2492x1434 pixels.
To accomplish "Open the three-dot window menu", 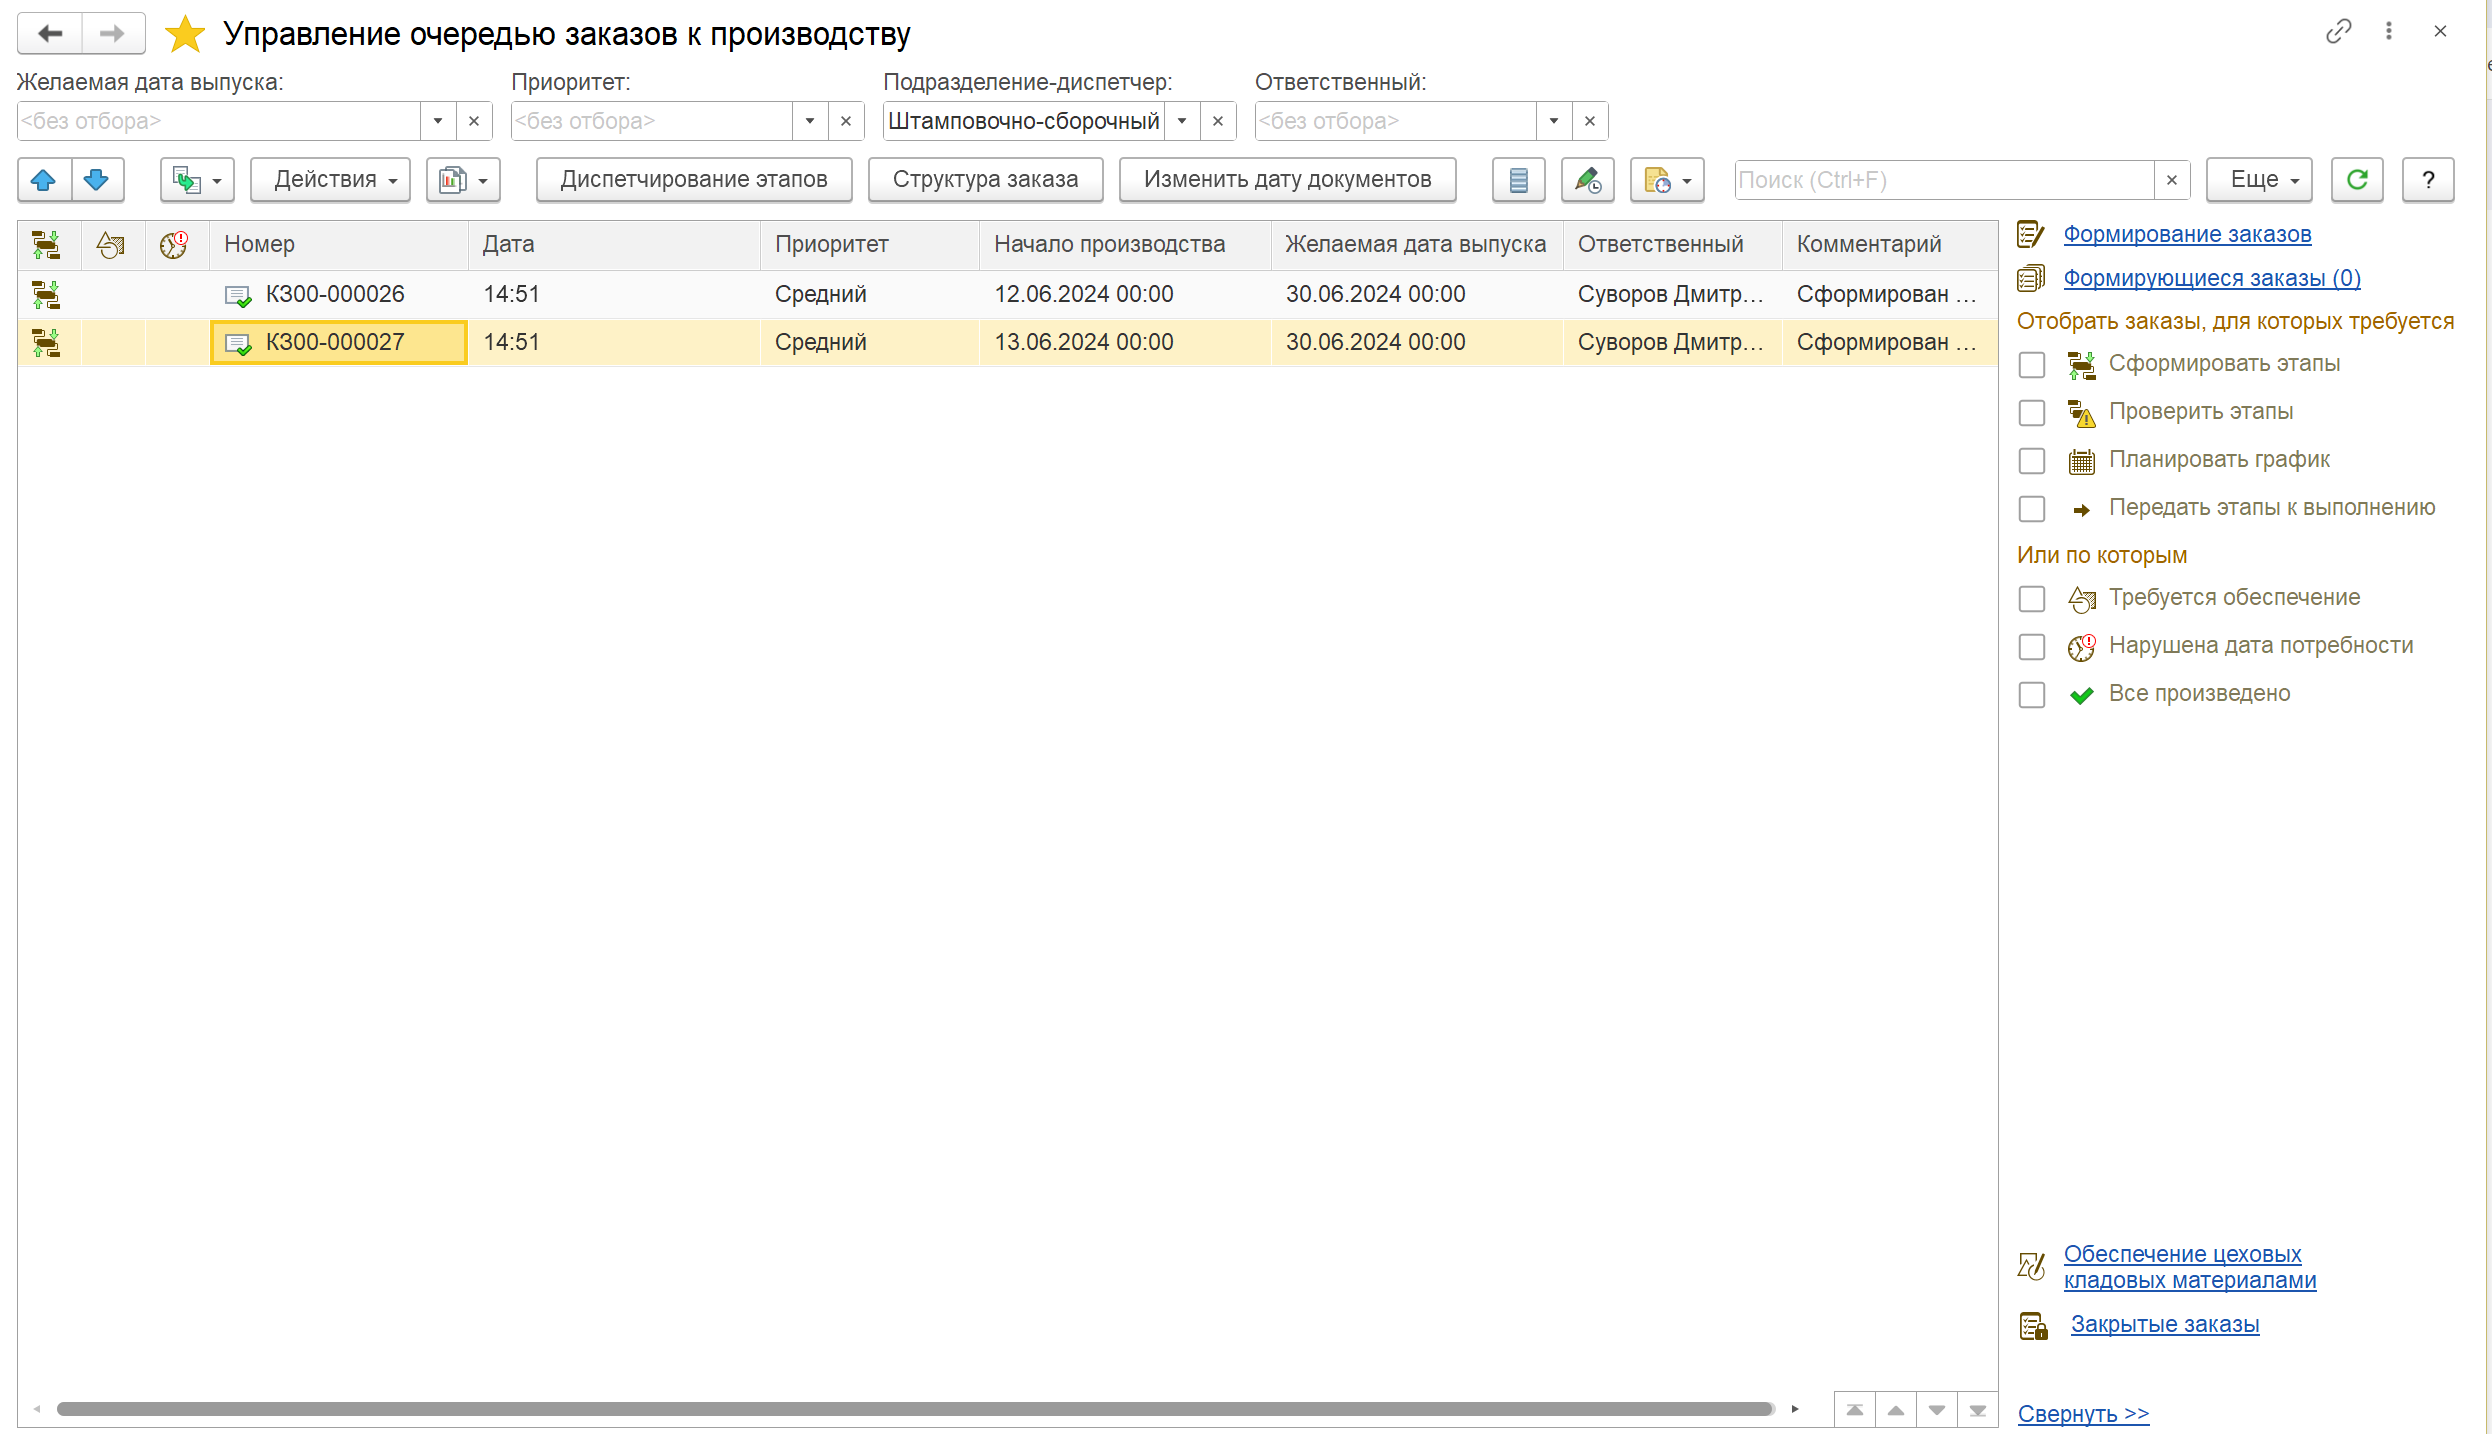I will click(2389, 31).
